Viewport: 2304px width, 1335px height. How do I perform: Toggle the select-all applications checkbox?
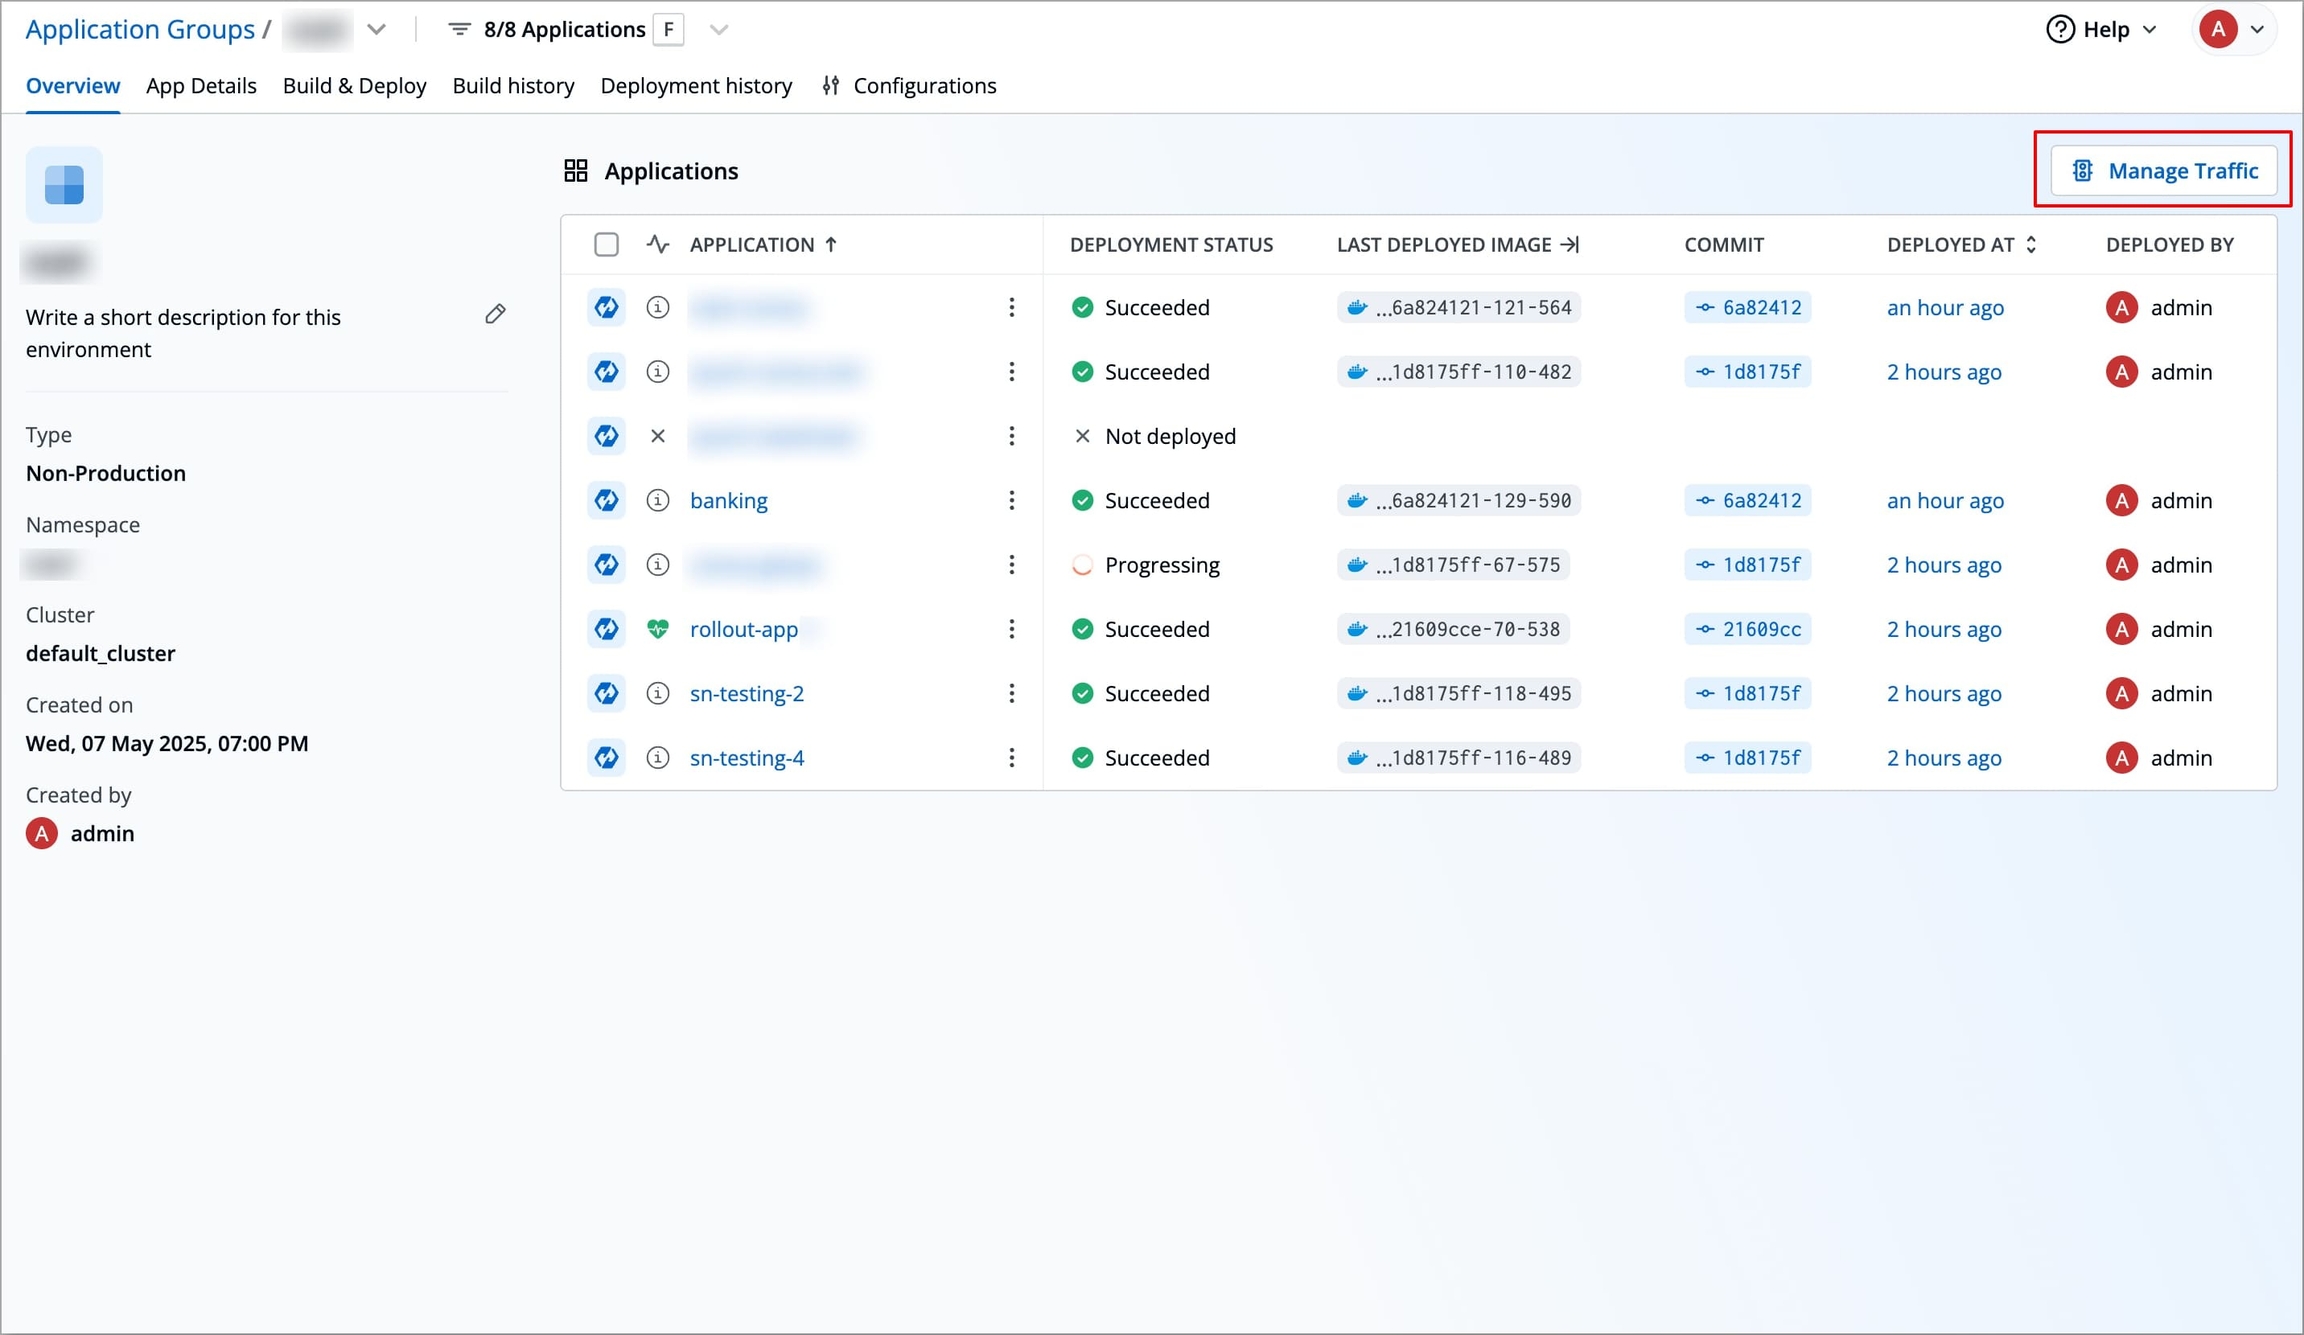pyautogui.click(x=606, y=244)
